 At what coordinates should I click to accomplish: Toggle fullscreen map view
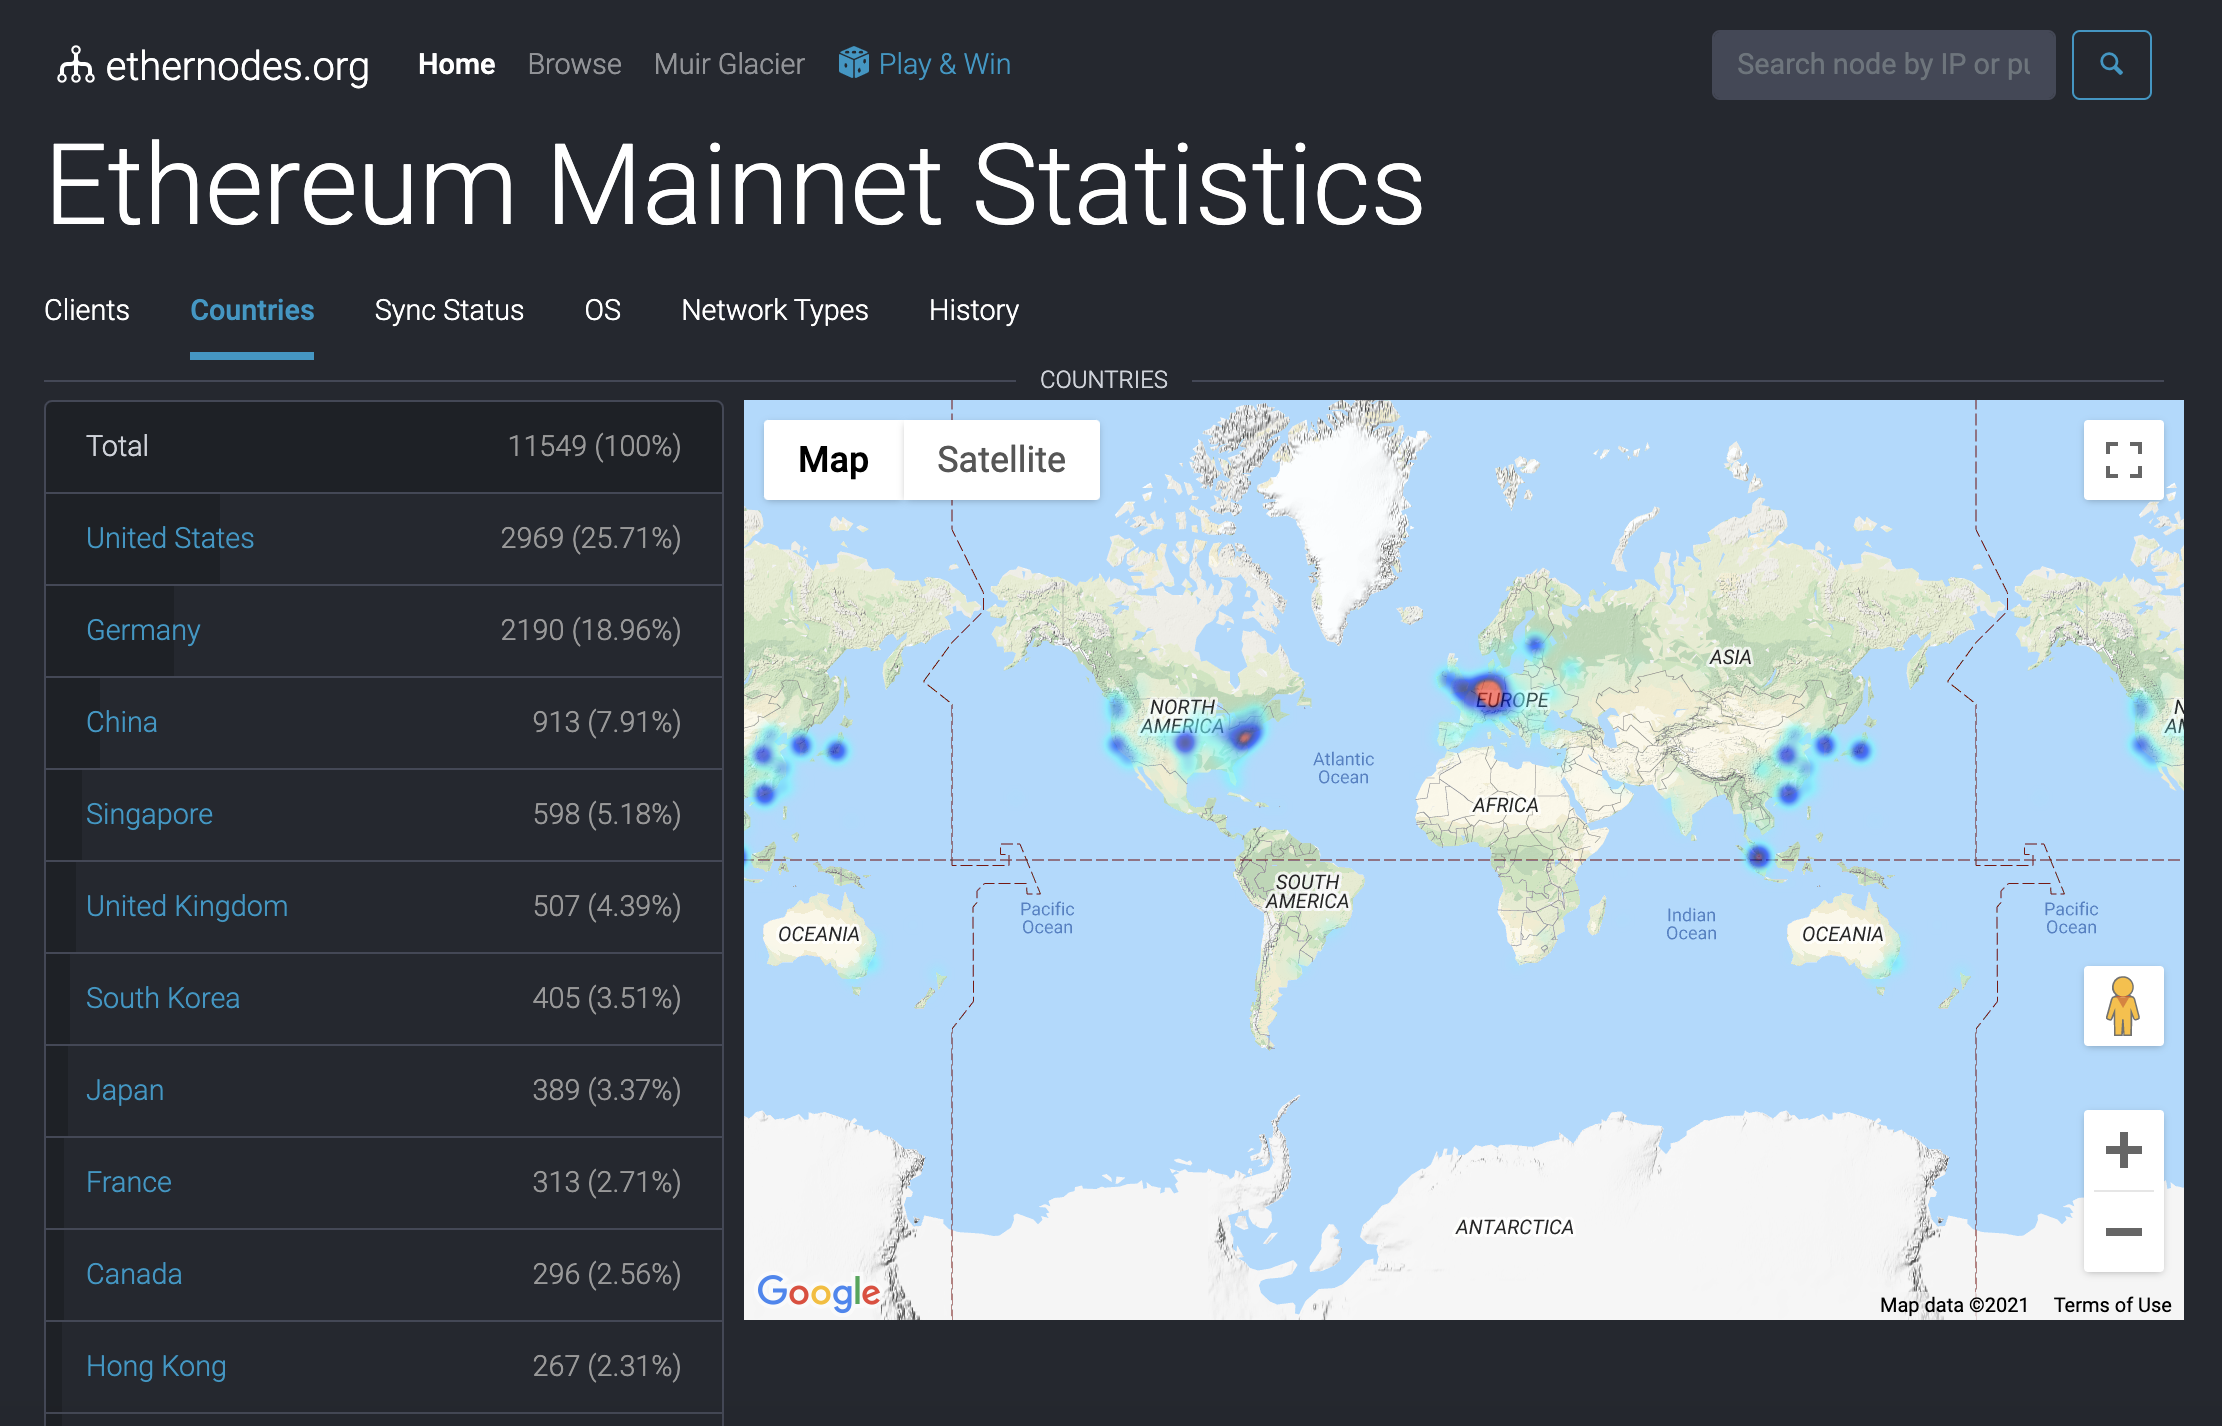2123,460
